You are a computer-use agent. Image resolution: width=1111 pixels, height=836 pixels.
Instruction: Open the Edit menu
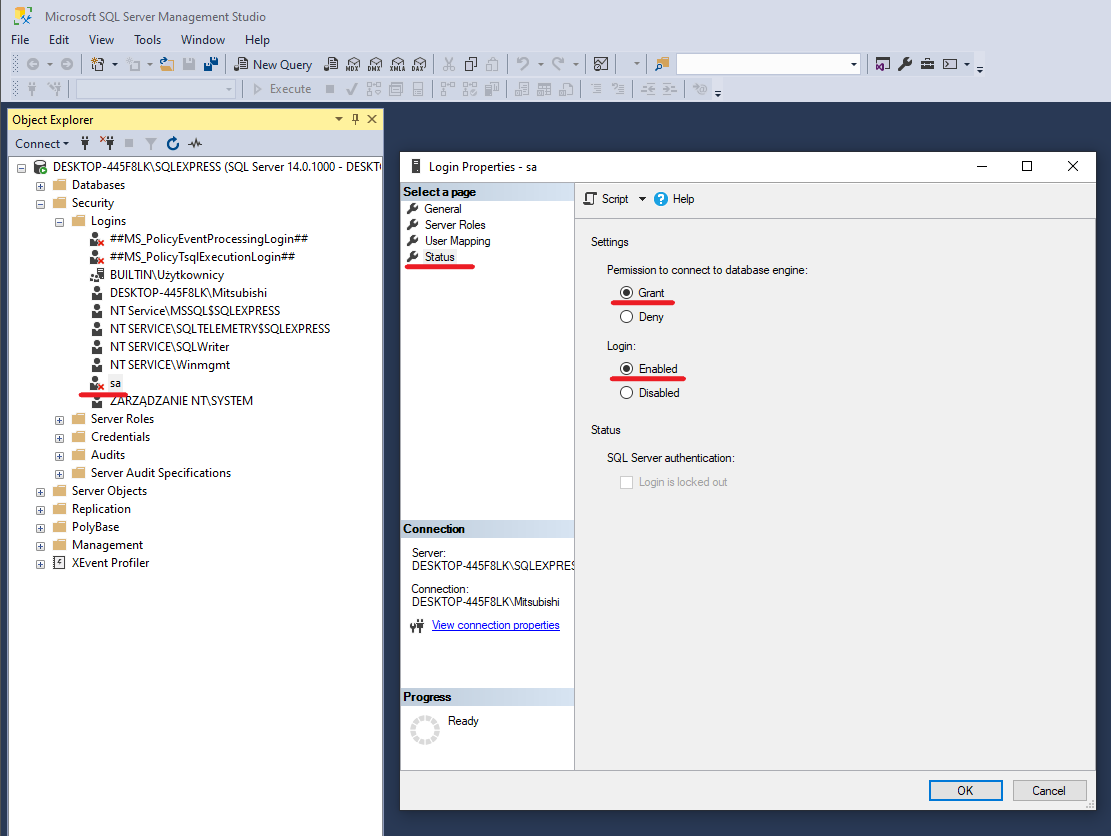coord(59,40)
